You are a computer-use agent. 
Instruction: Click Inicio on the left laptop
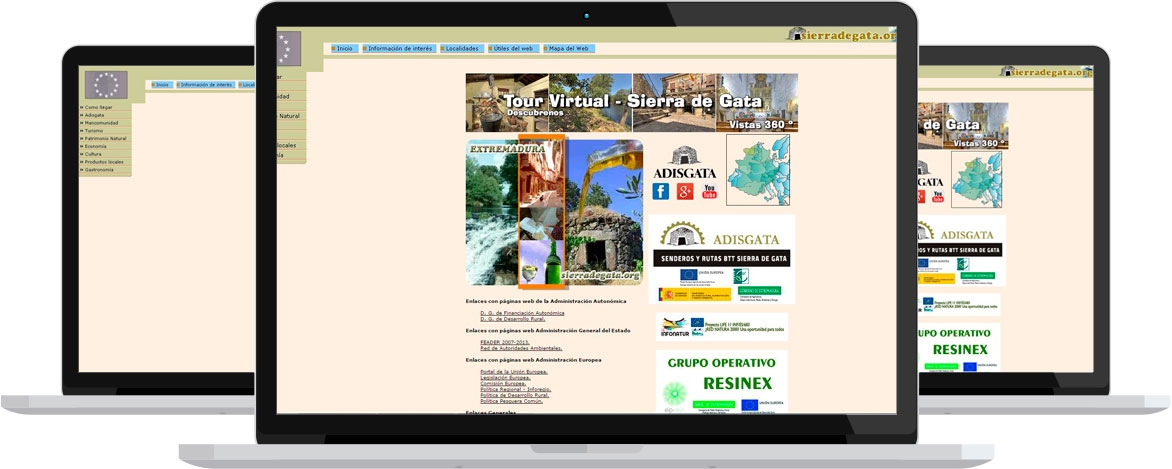(x=161, y=85)
